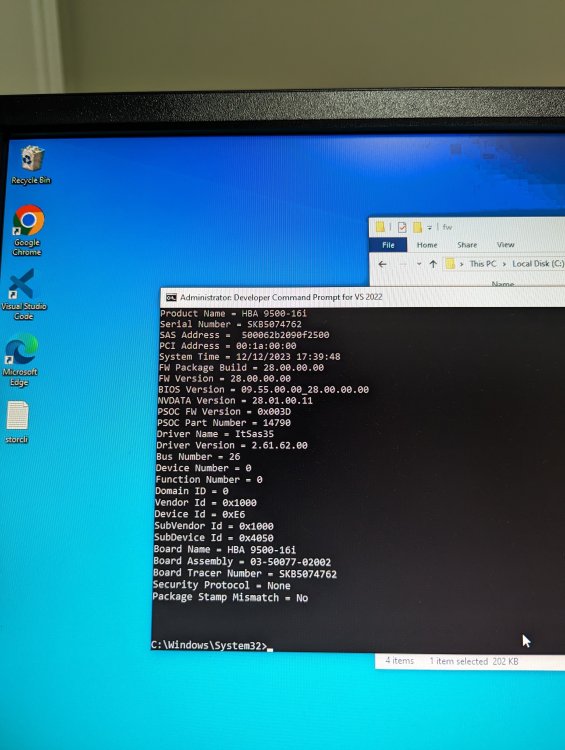
Task: Click the Name column header in Explorer
Action: (x=503, y=284)
